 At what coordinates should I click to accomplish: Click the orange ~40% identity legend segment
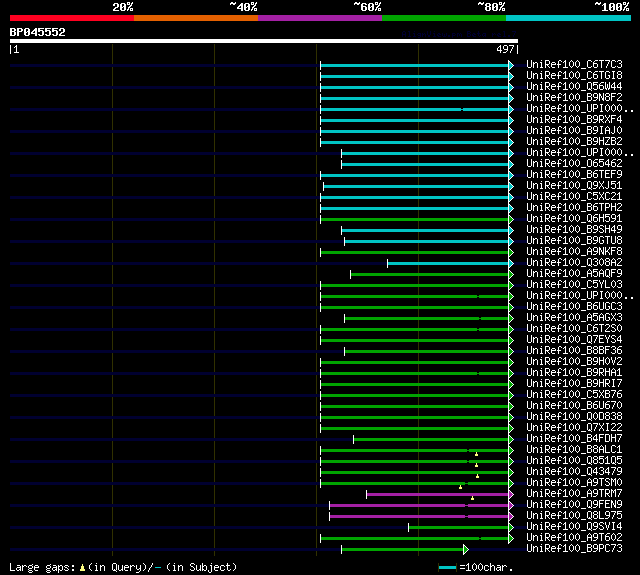click(196, 18)
